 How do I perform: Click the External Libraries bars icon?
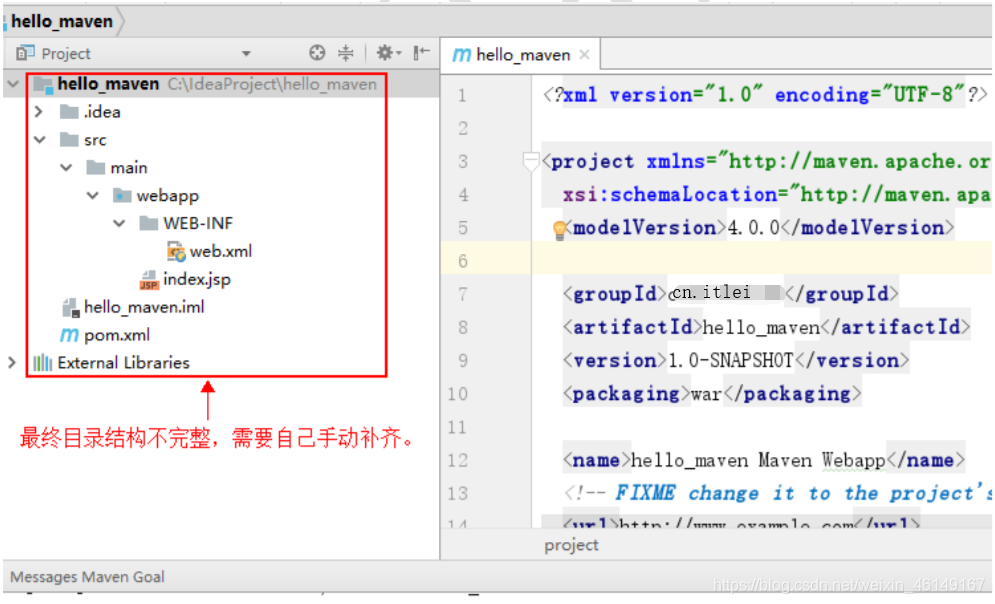click(43, 363)
